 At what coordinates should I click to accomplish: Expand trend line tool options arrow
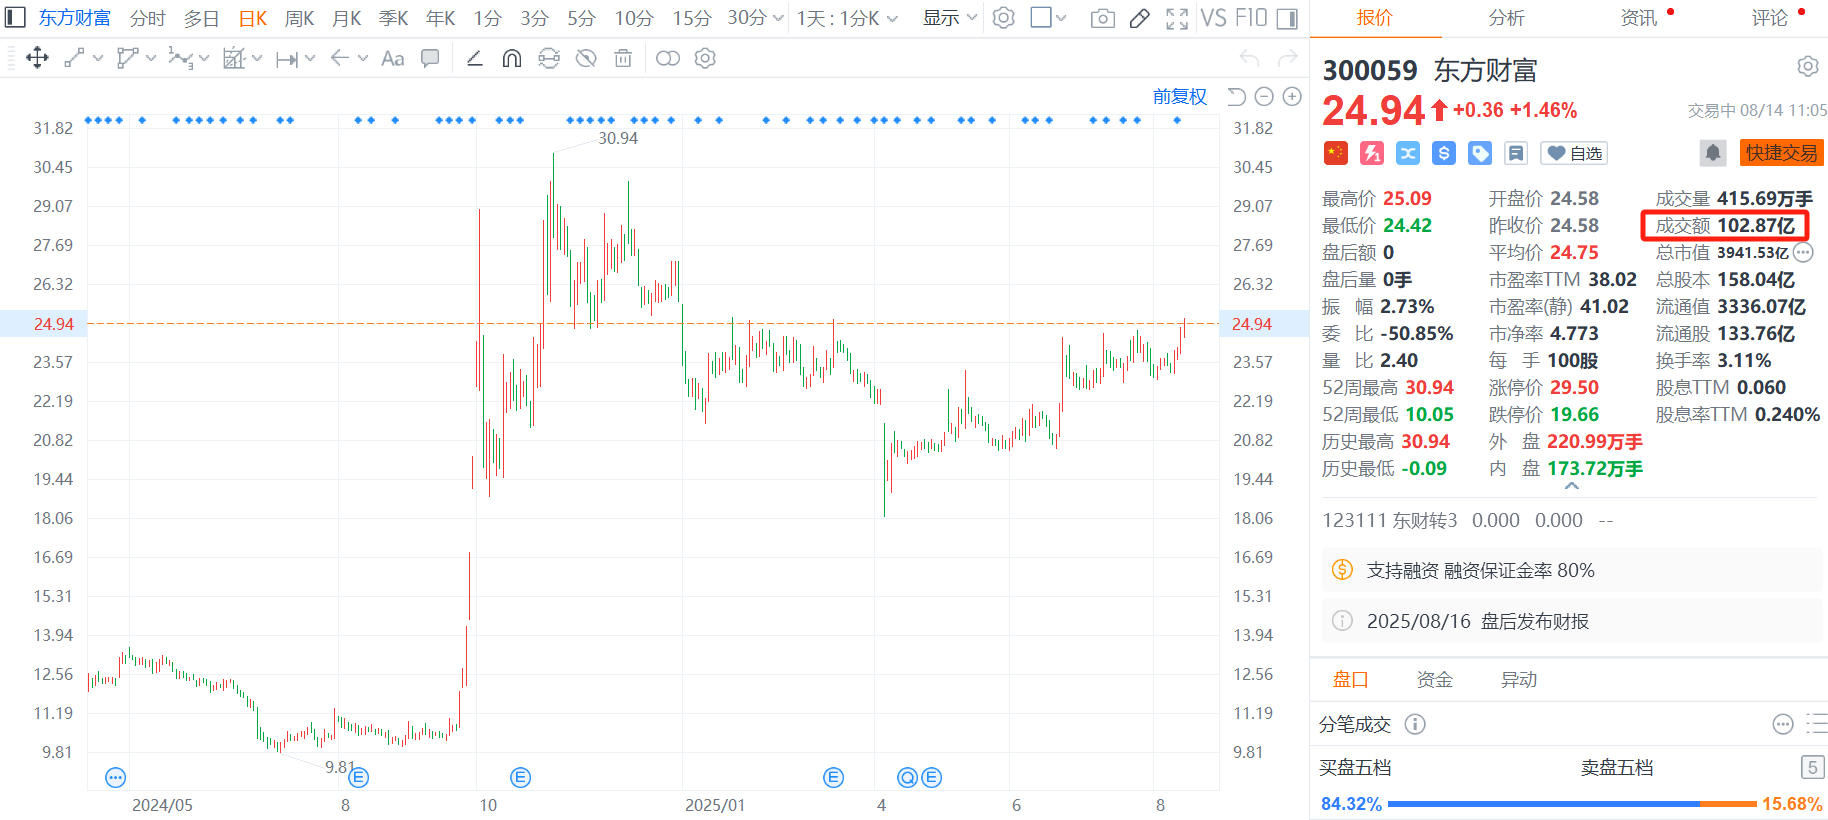click(x=98, y=58)
